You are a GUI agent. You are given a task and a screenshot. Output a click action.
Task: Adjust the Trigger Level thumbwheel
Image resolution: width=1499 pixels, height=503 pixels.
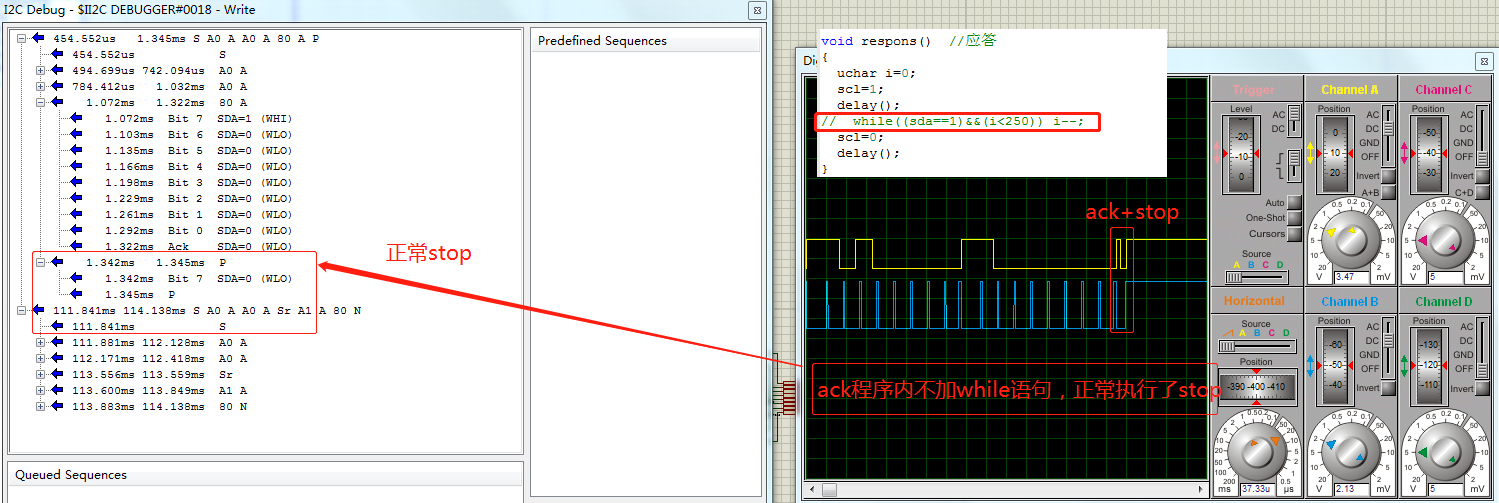pyautogui.click(x=1241, y=155)
